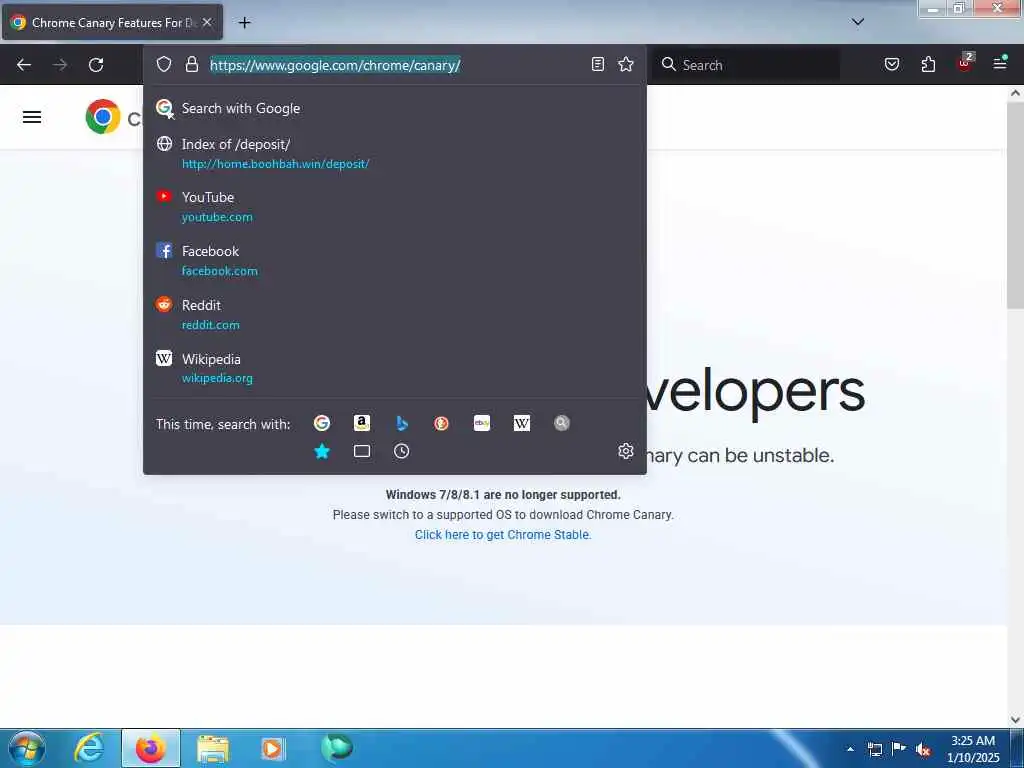Select the Chrome Canary Features tab

112,22
